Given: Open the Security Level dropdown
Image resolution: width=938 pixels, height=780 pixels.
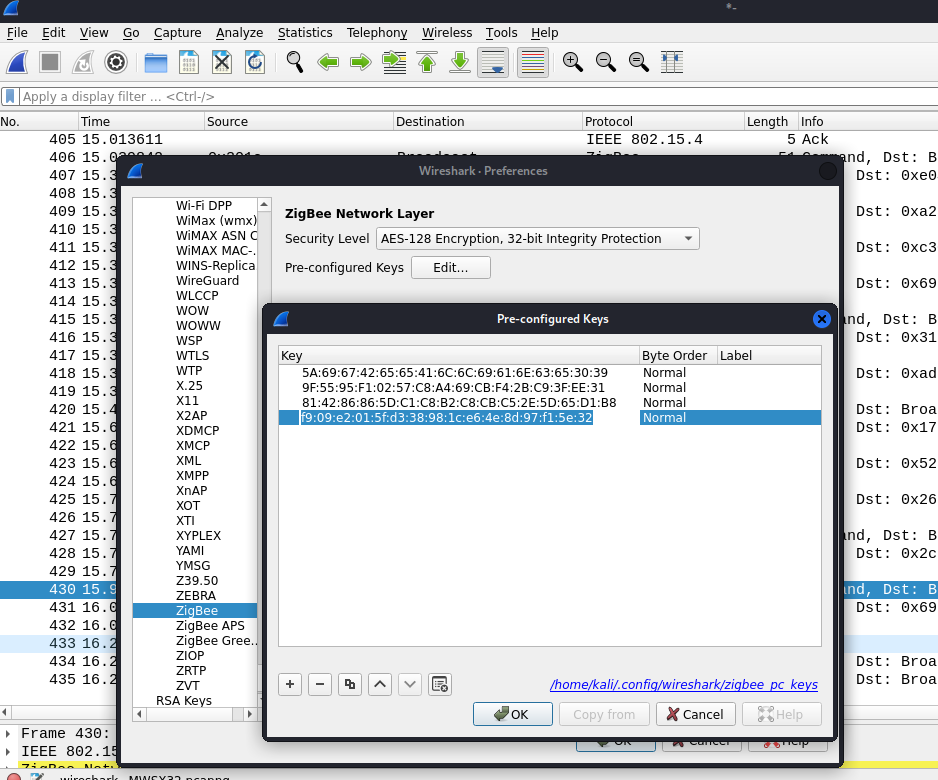Looking at the screenshot, I should 537,239.
